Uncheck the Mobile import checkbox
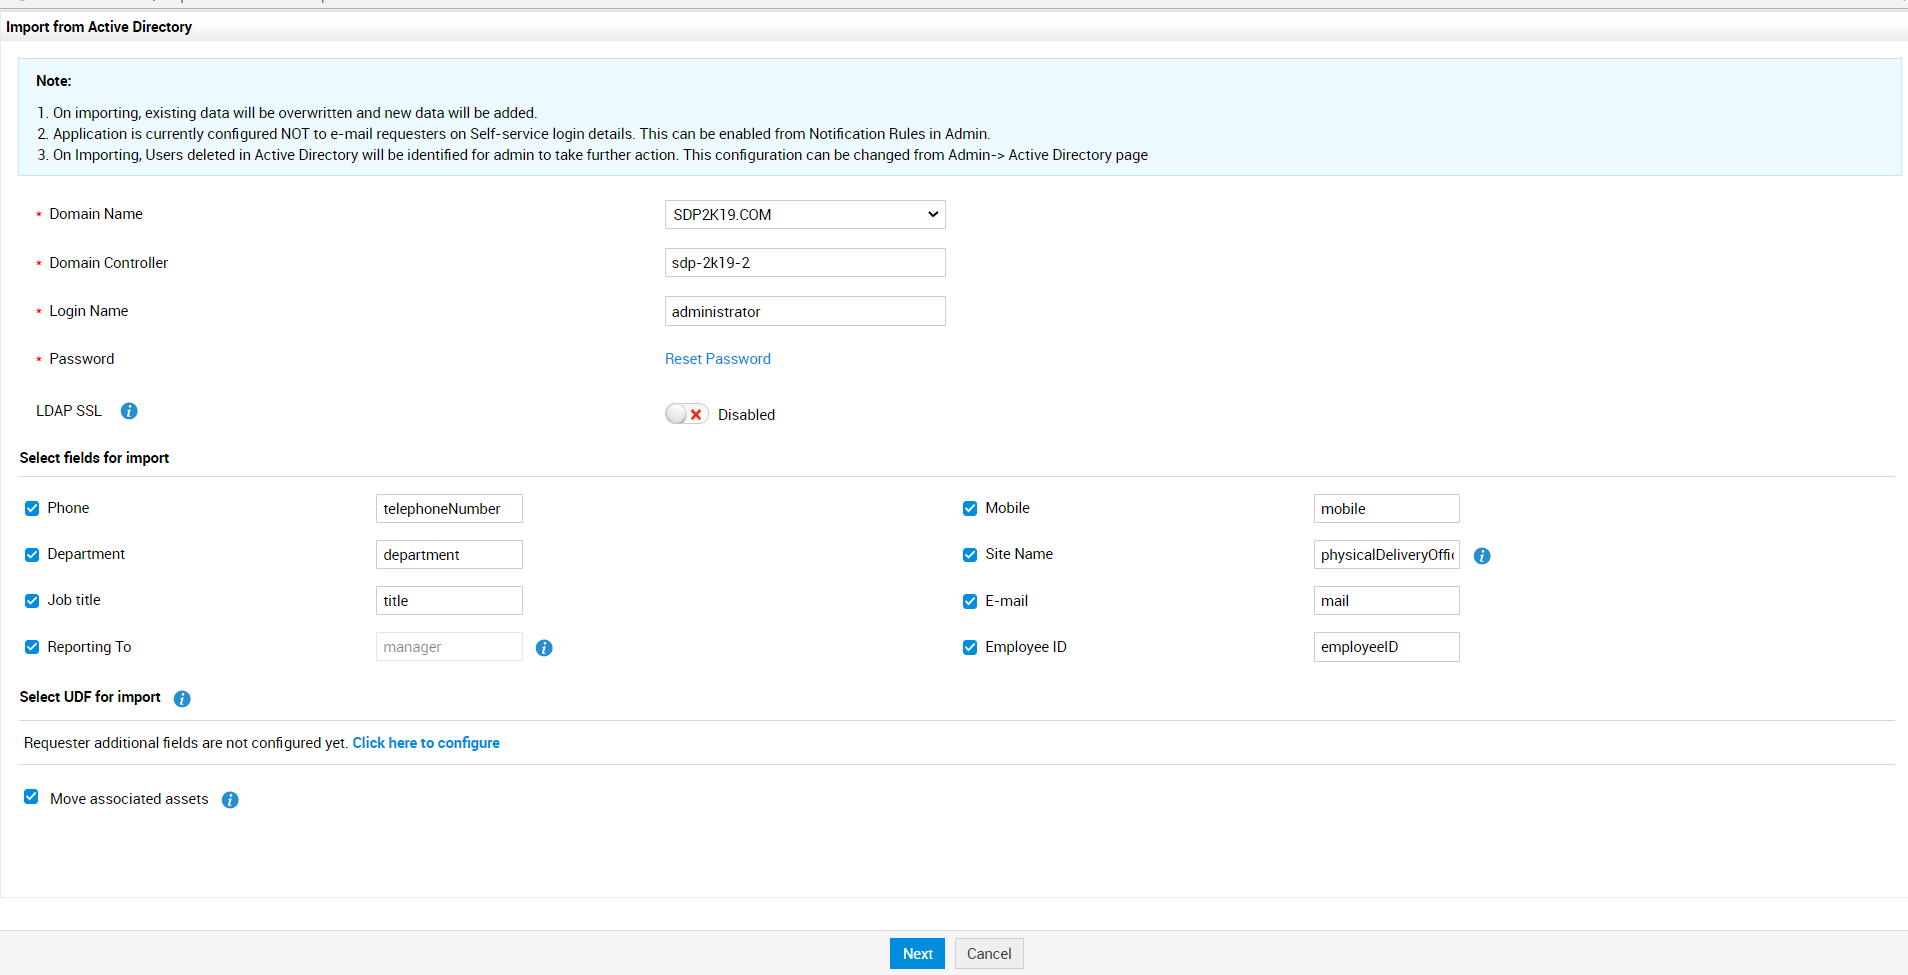This screenshot has height=975, width=1908. click(969, 508)
